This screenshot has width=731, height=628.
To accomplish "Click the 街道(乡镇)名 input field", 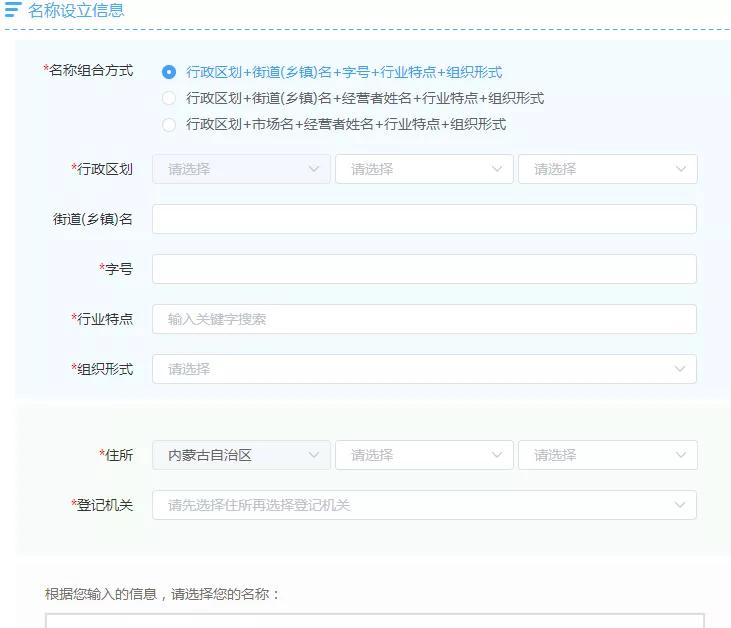I will tap(424, 219).
